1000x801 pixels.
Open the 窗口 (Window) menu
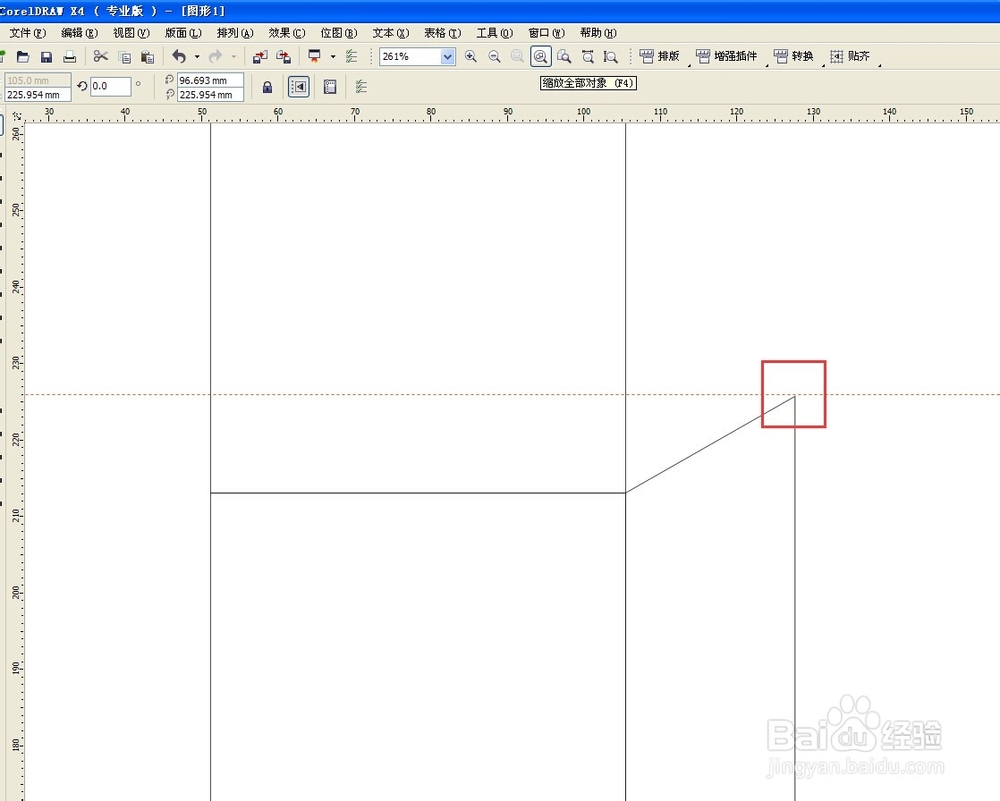(x=546, y=33)
